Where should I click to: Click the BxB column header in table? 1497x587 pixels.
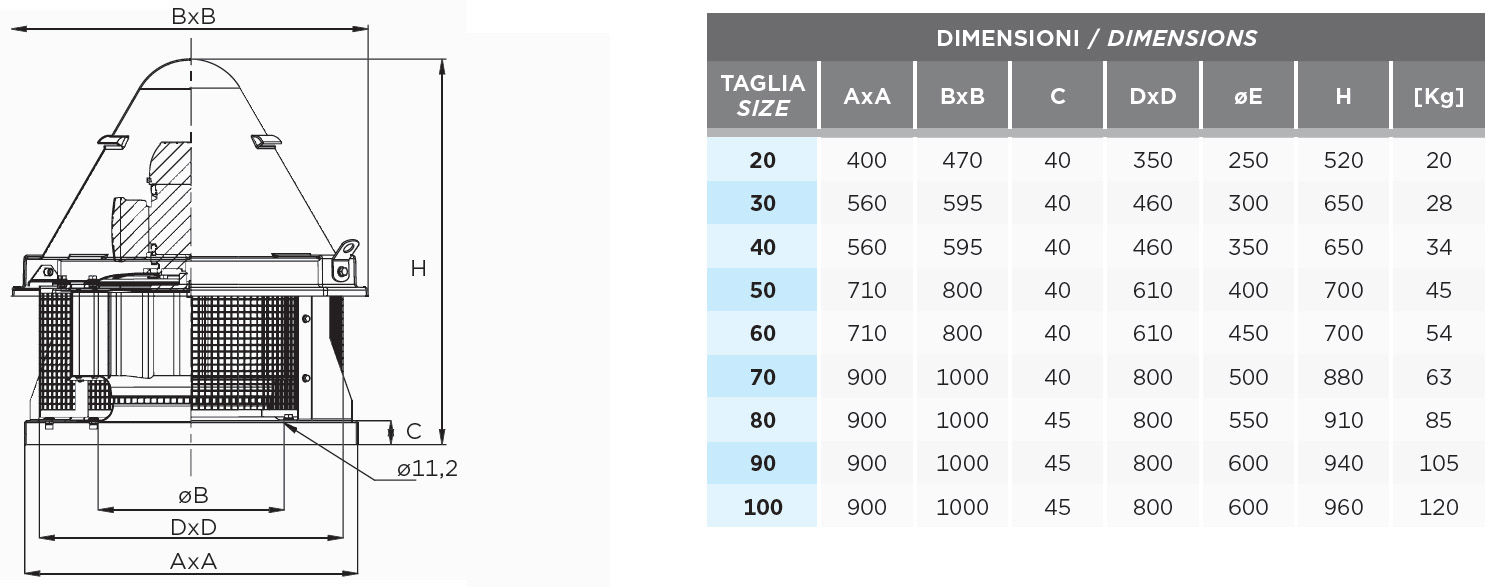pos(962,96)
